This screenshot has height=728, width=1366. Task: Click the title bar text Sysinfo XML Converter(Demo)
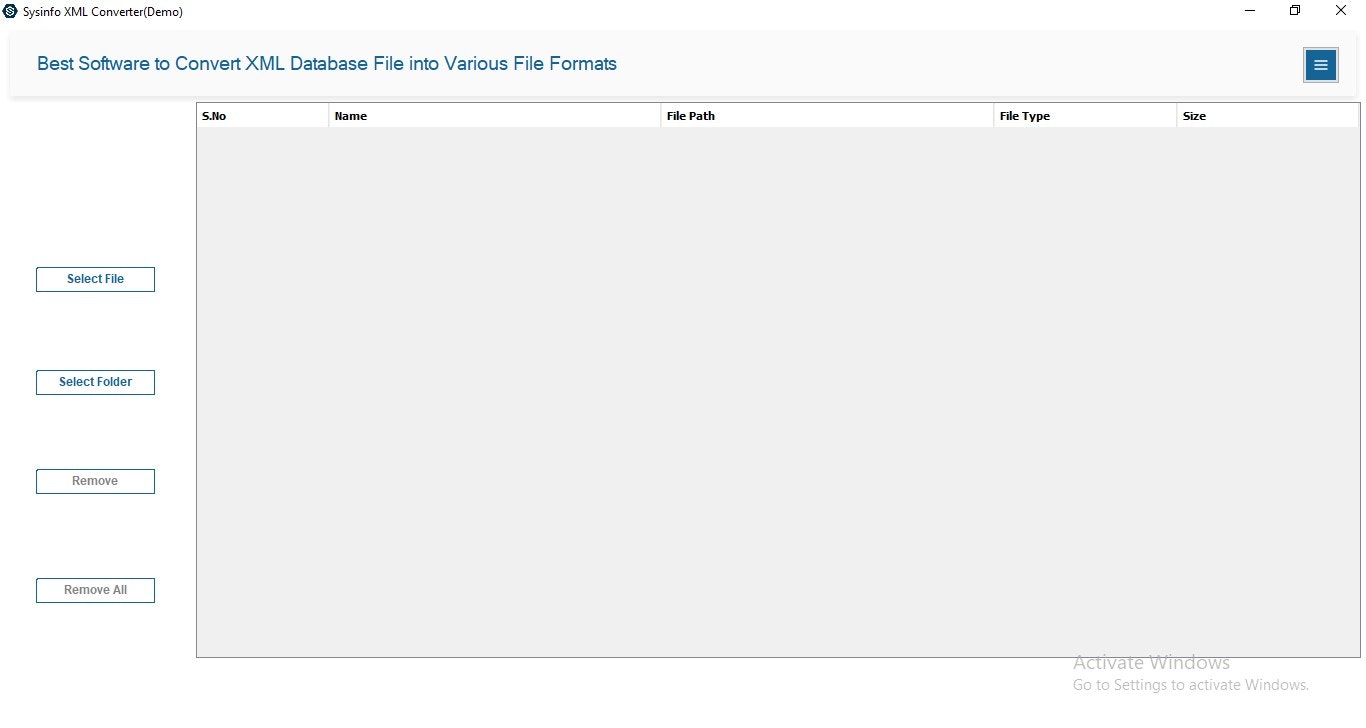[x=100, y=11]
